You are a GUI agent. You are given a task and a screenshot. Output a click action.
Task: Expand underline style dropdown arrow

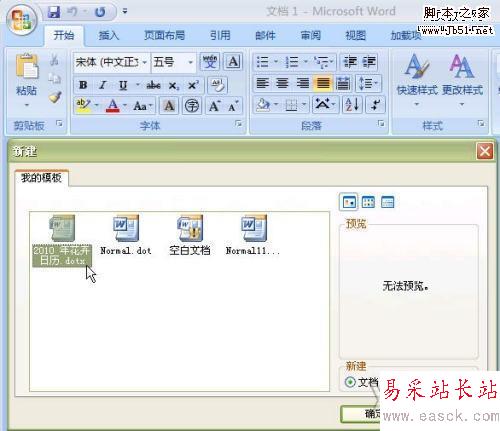pos(137,85)
